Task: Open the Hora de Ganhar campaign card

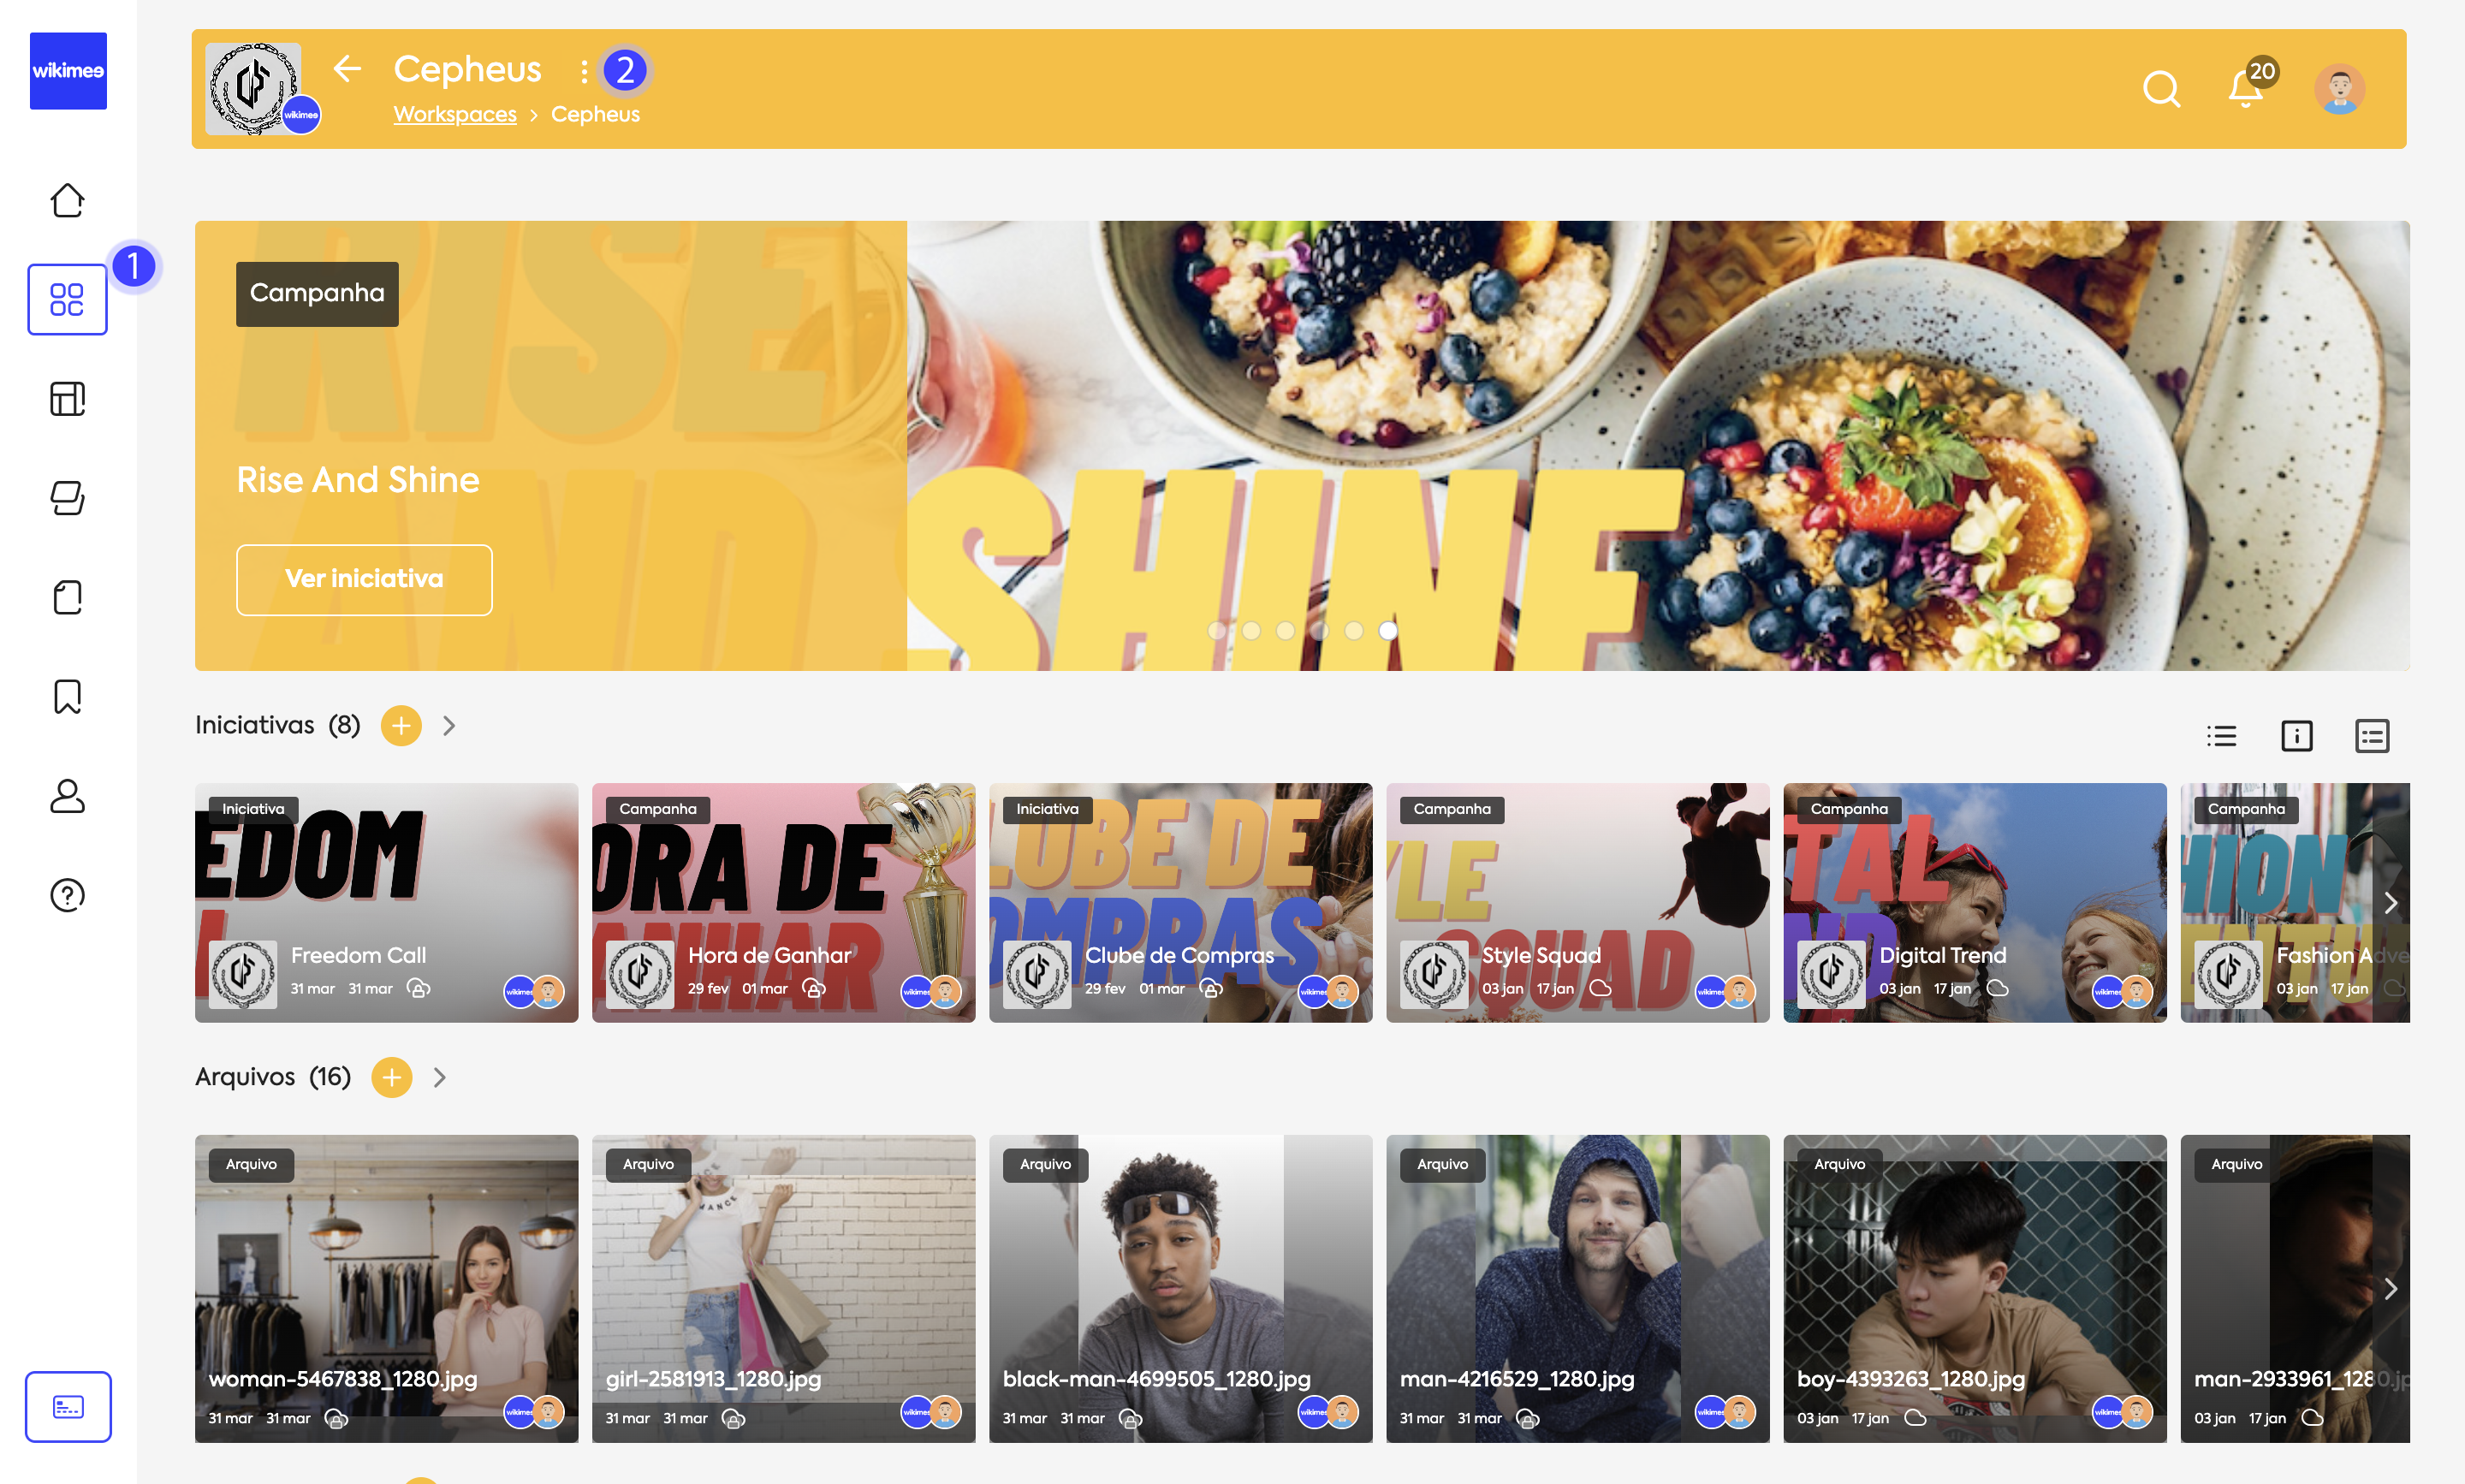Action: coord(783,902)
